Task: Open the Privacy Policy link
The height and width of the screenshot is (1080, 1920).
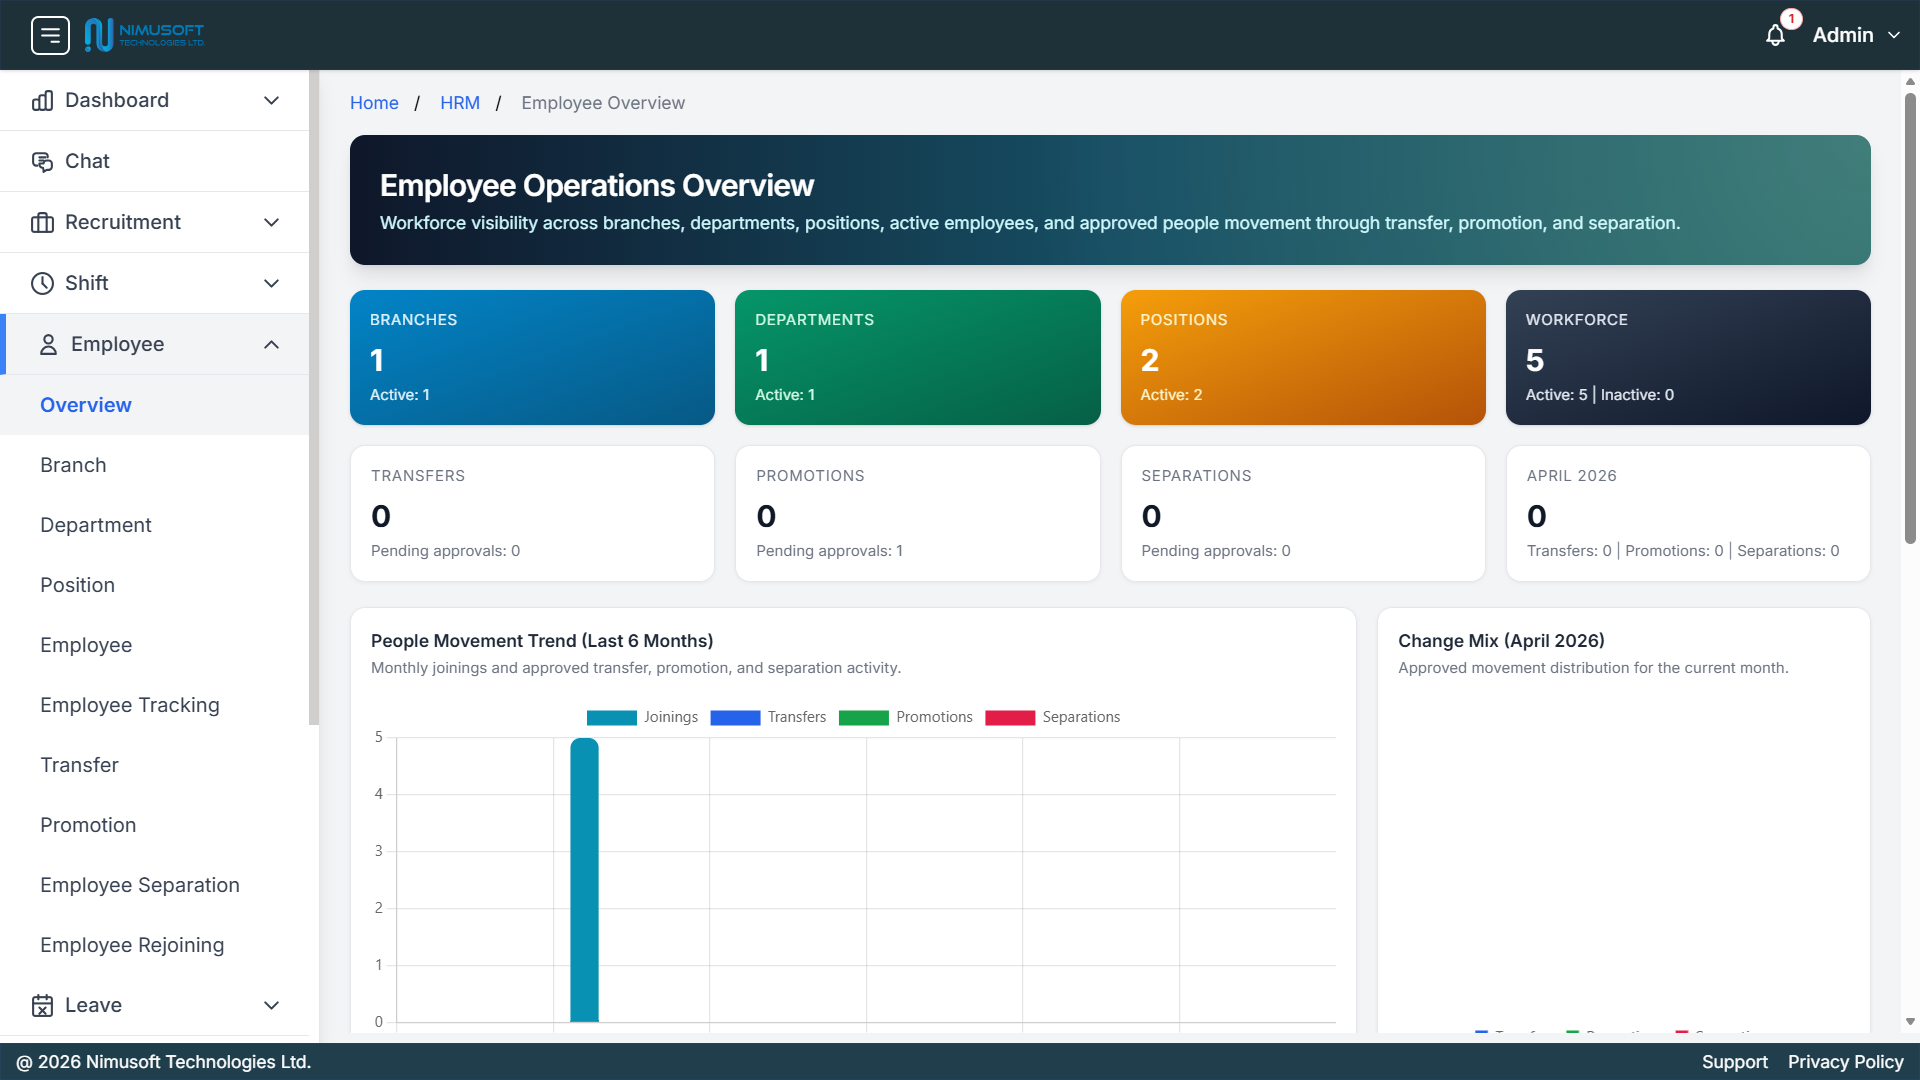Action: 1845,1062
